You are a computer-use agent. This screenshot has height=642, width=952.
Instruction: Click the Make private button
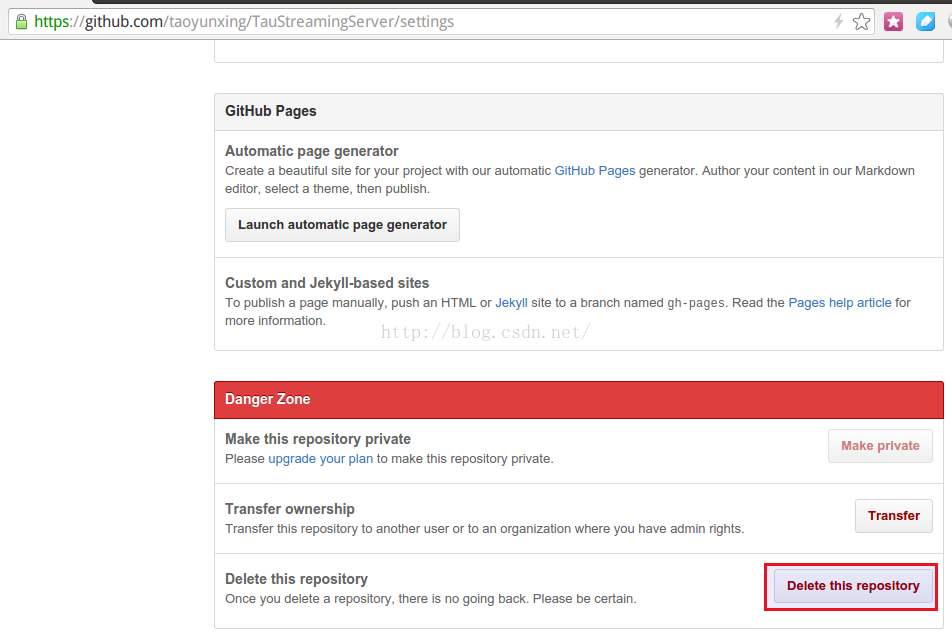click(x=880, y=446)
